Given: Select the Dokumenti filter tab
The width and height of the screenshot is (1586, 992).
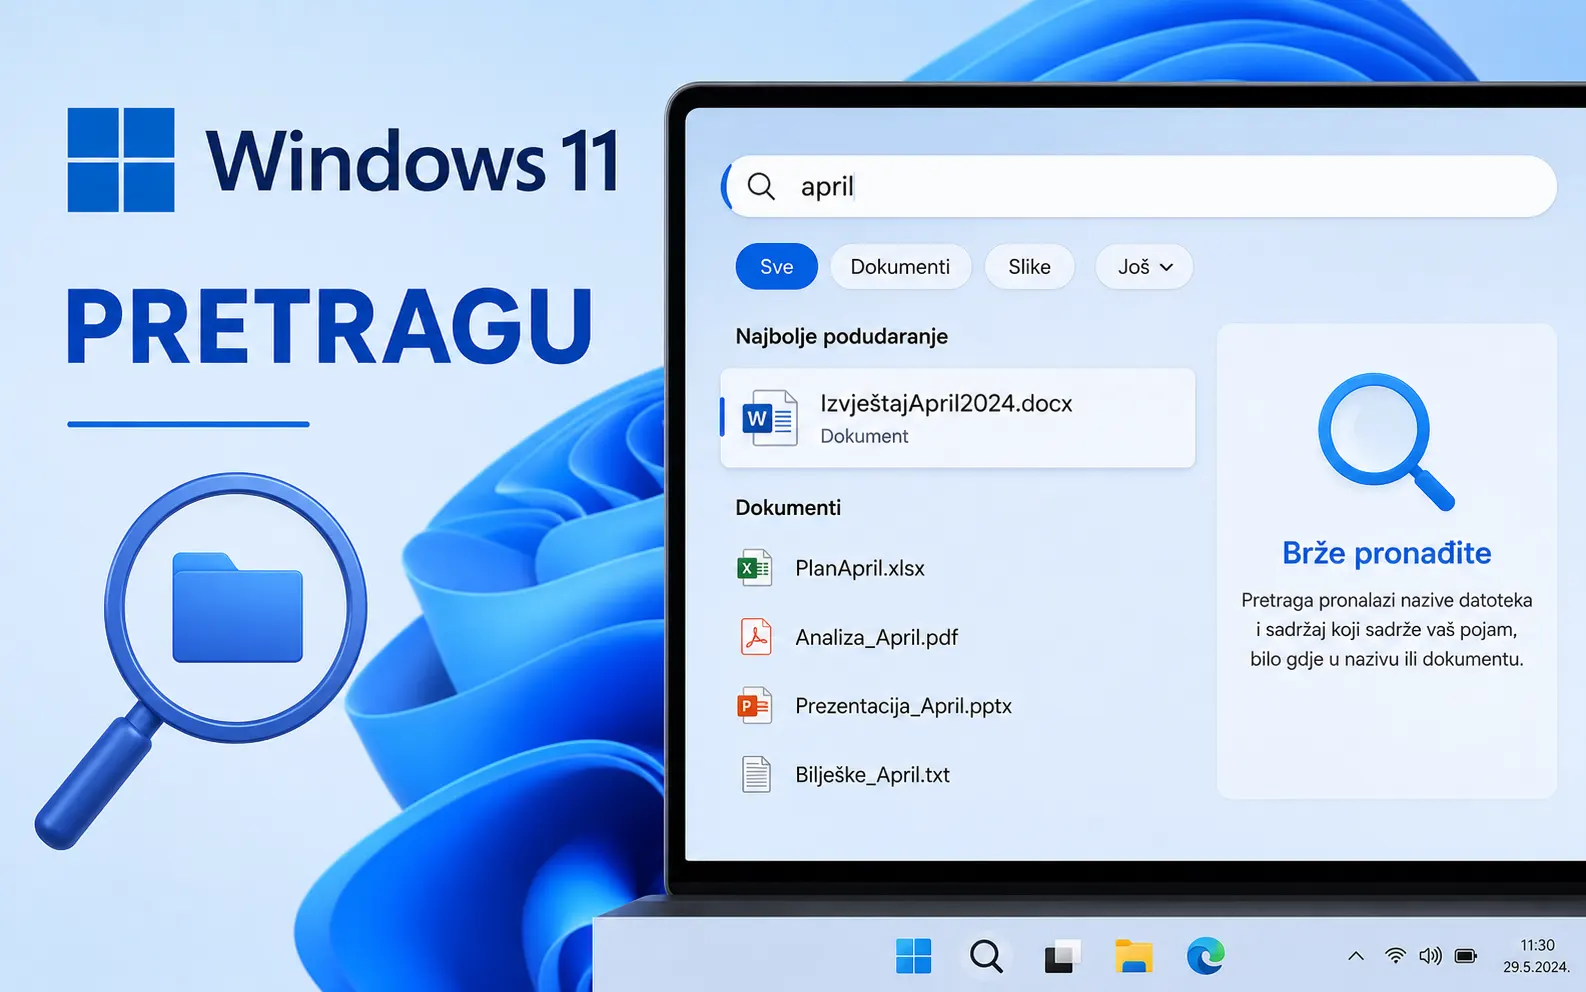Looking at the screenshot, I should tap(900, 267).
